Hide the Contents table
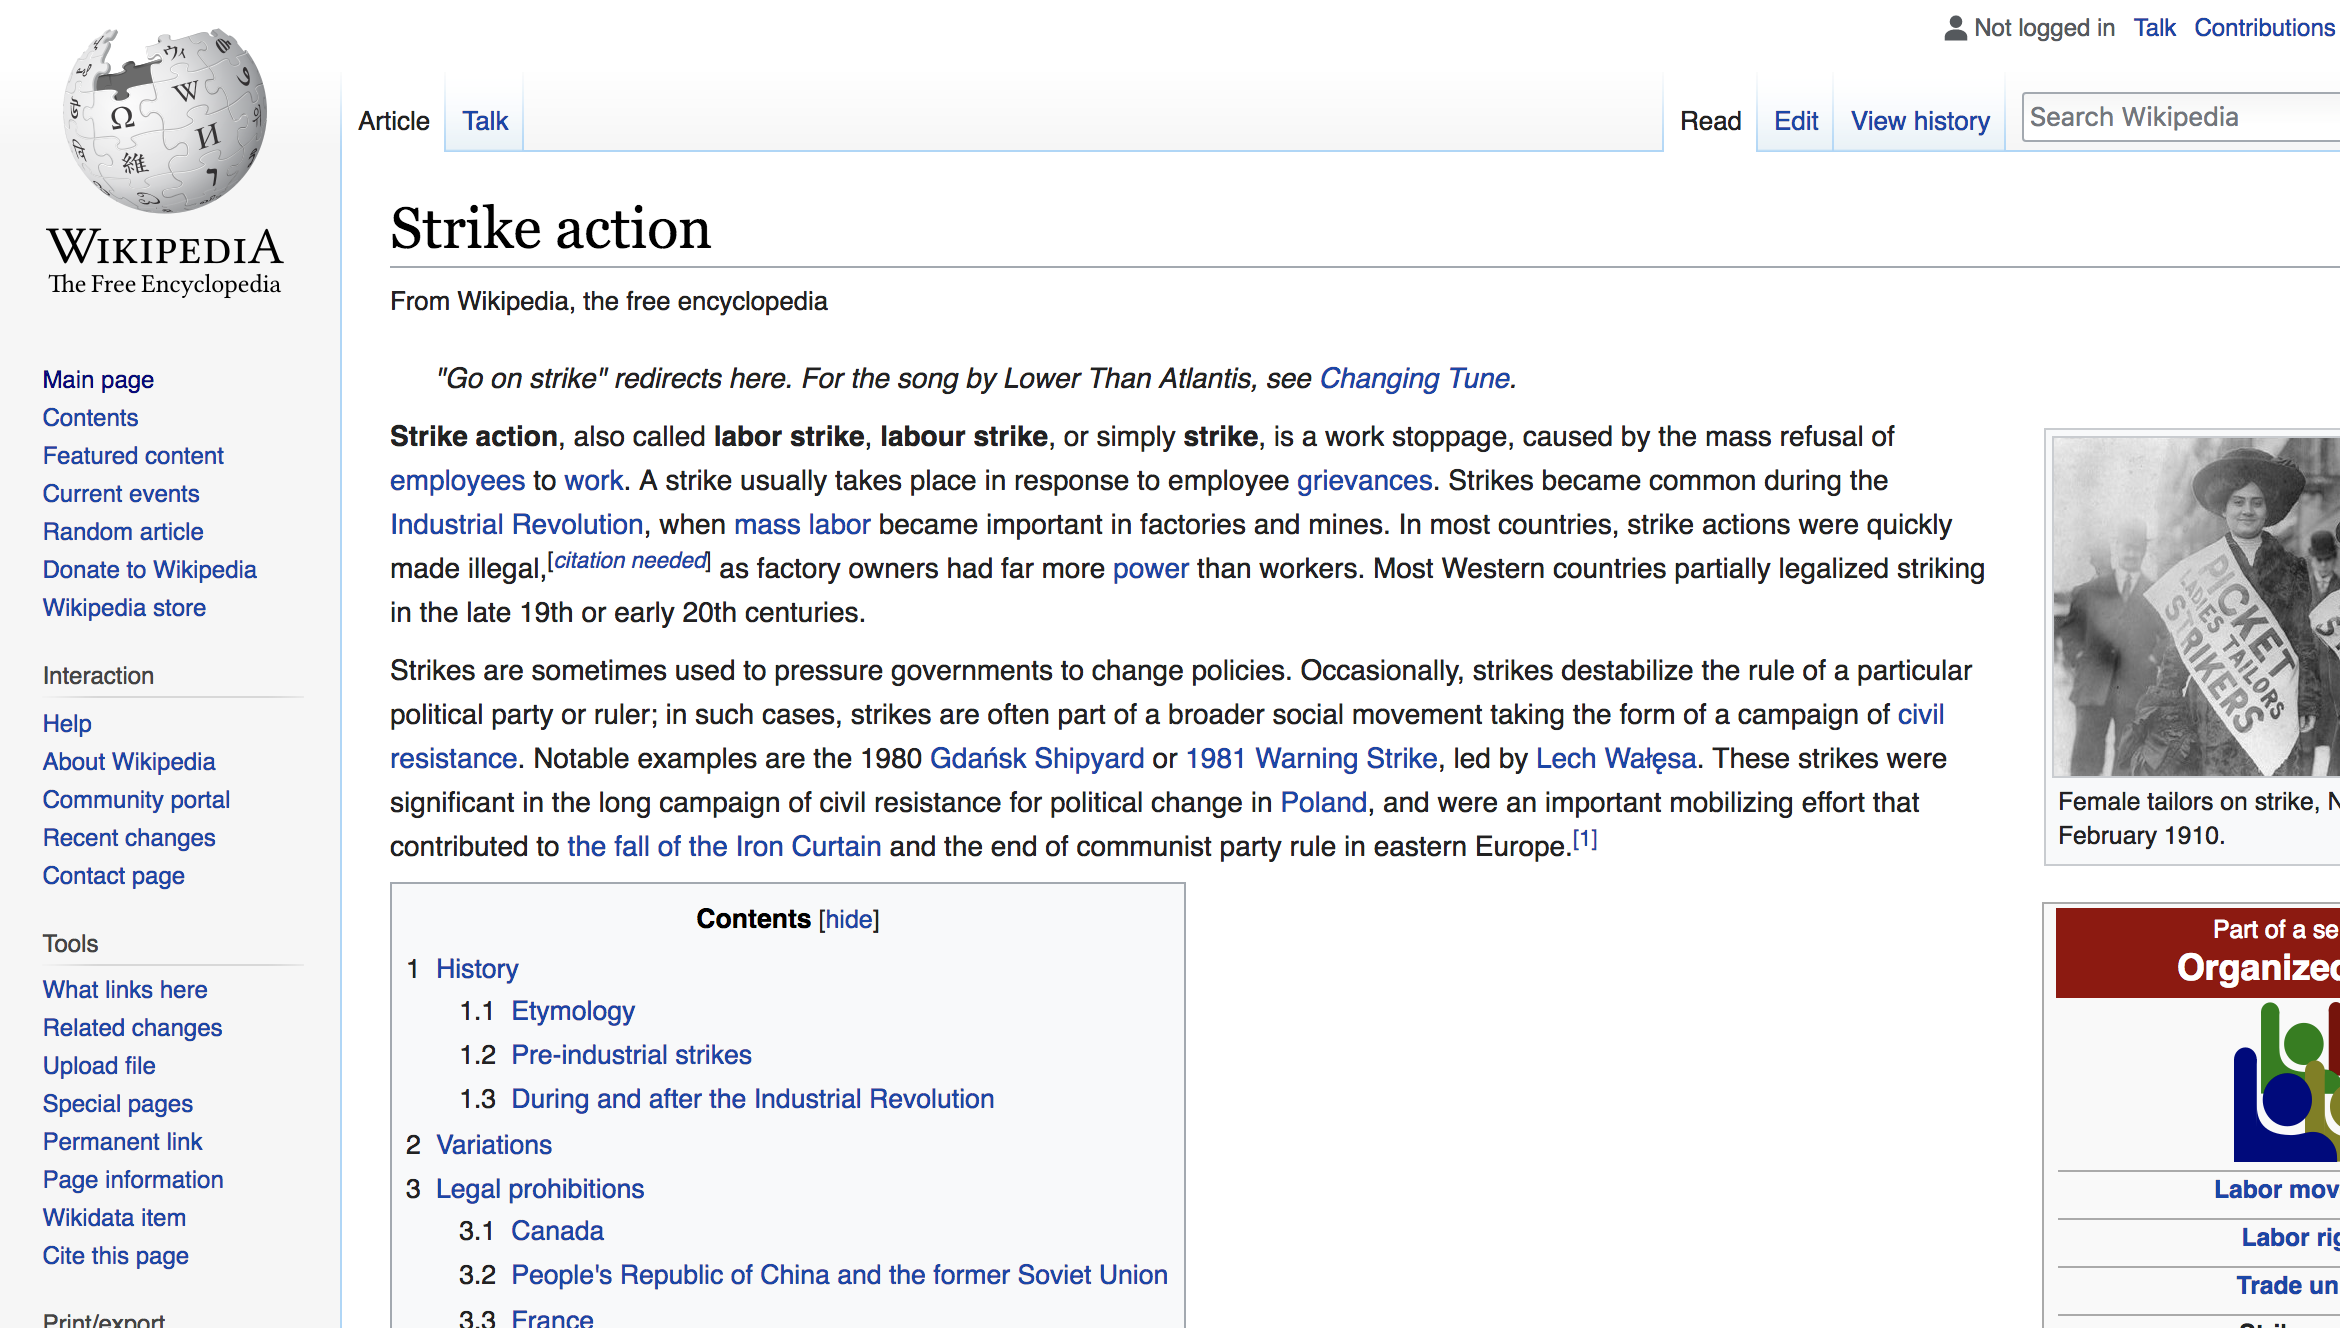 point(849,919)
